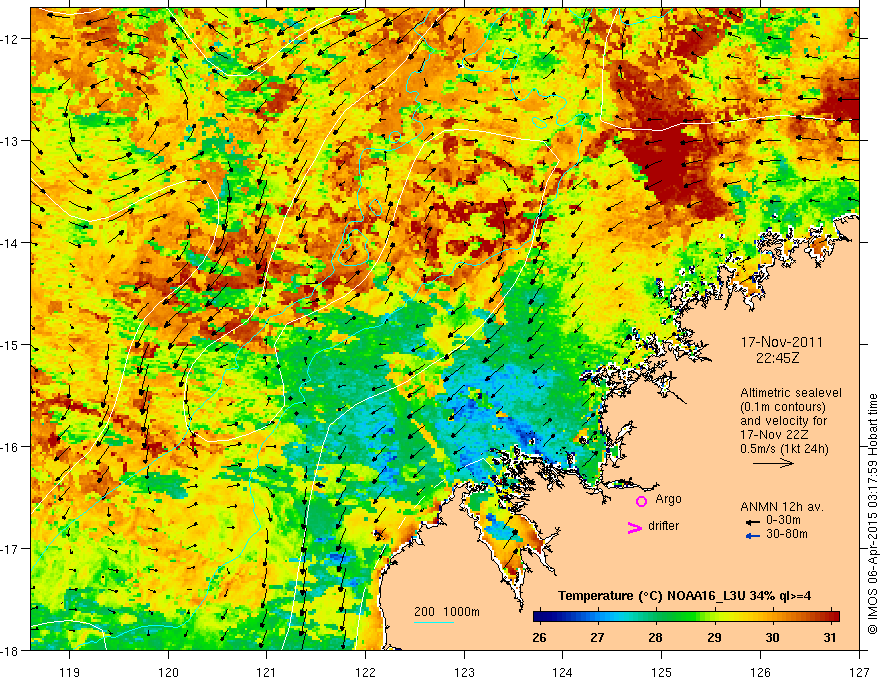Click the 17-Nov-2011 date label
Screen dimensions: 880x680
pyautogui.click(x=782, y=342)
